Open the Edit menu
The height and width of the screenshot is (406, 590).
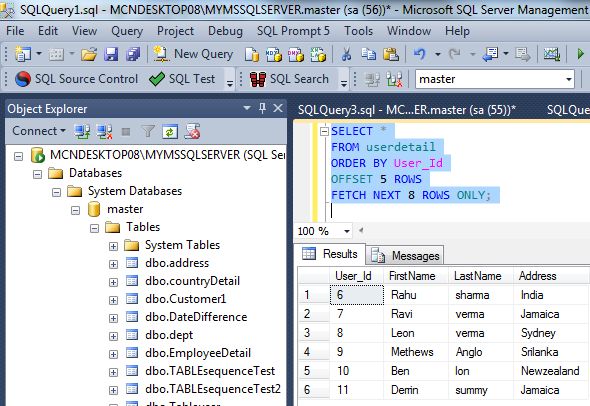coord(48,30)
